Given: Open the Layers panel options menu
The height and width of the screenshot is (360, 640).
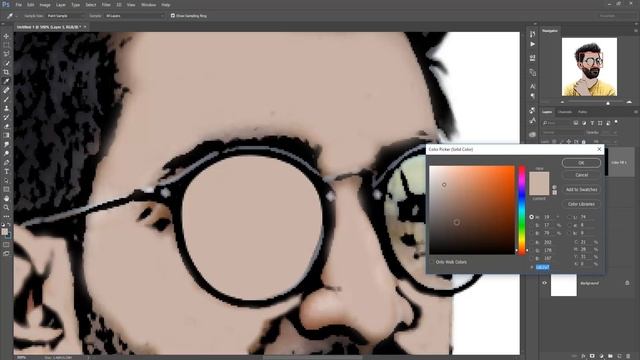Looking at the screenshot, I should click(x=636, y=112).
